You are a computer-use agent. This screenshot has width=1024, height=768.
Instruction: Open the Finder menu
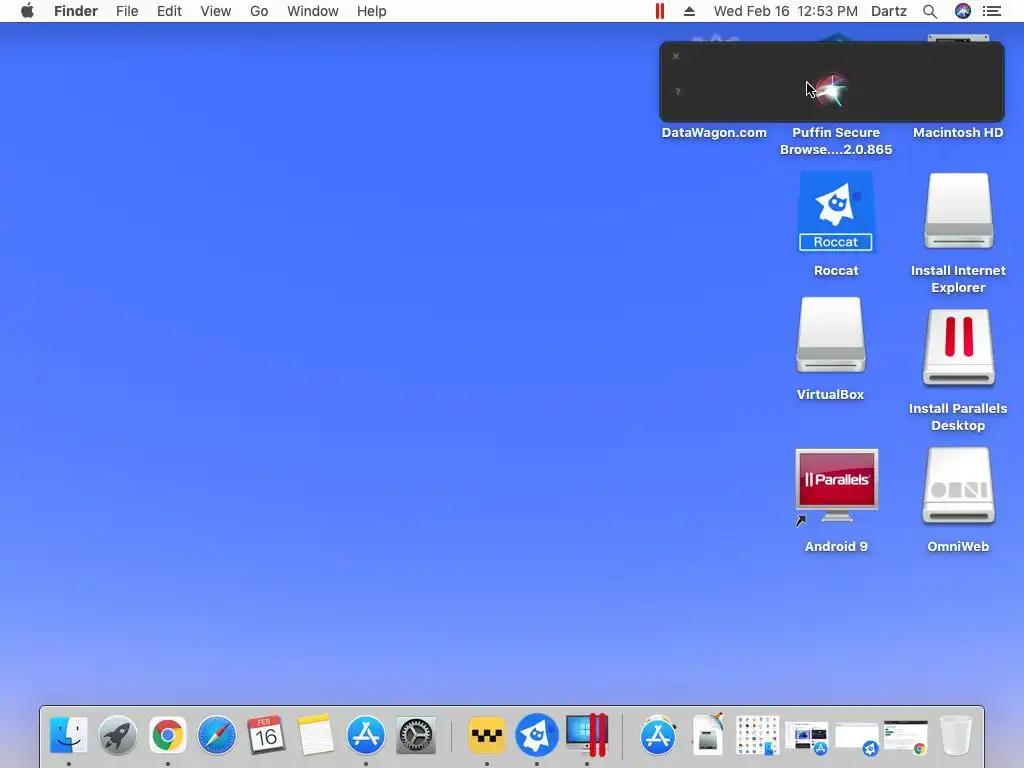pos(76,11)
